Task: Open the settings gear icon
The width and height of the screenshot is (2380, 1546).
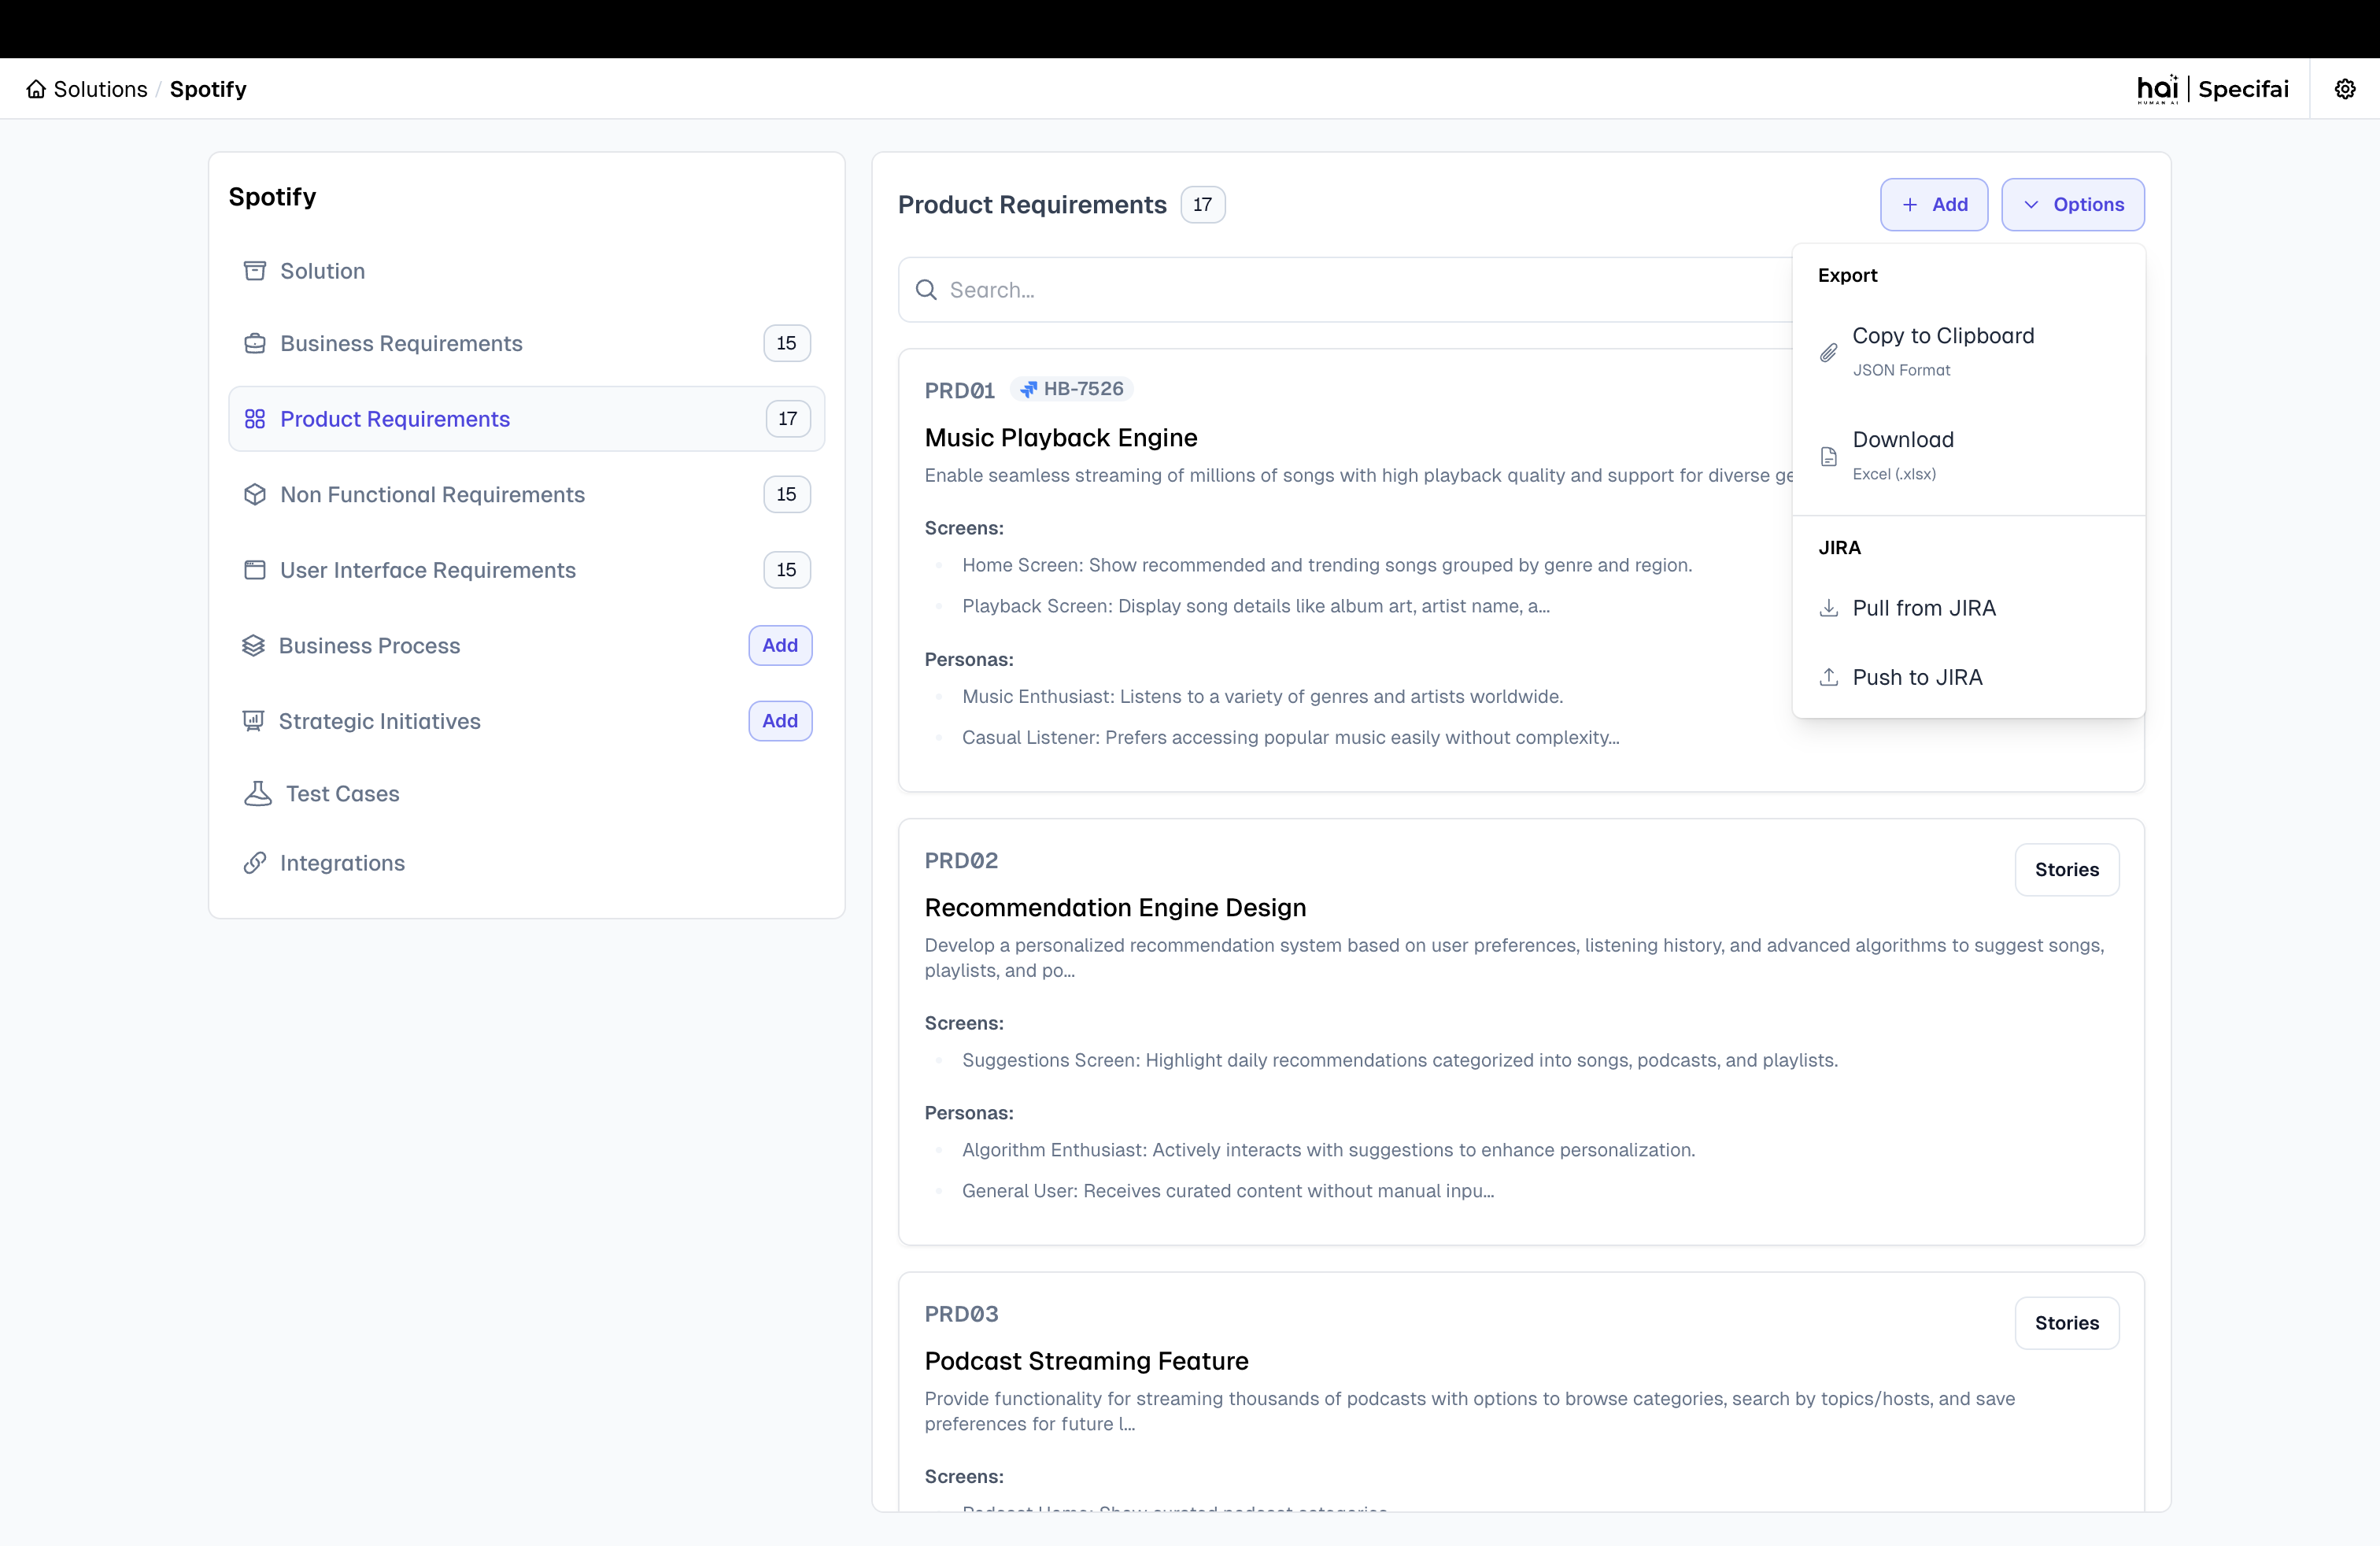Action: 2345,89
